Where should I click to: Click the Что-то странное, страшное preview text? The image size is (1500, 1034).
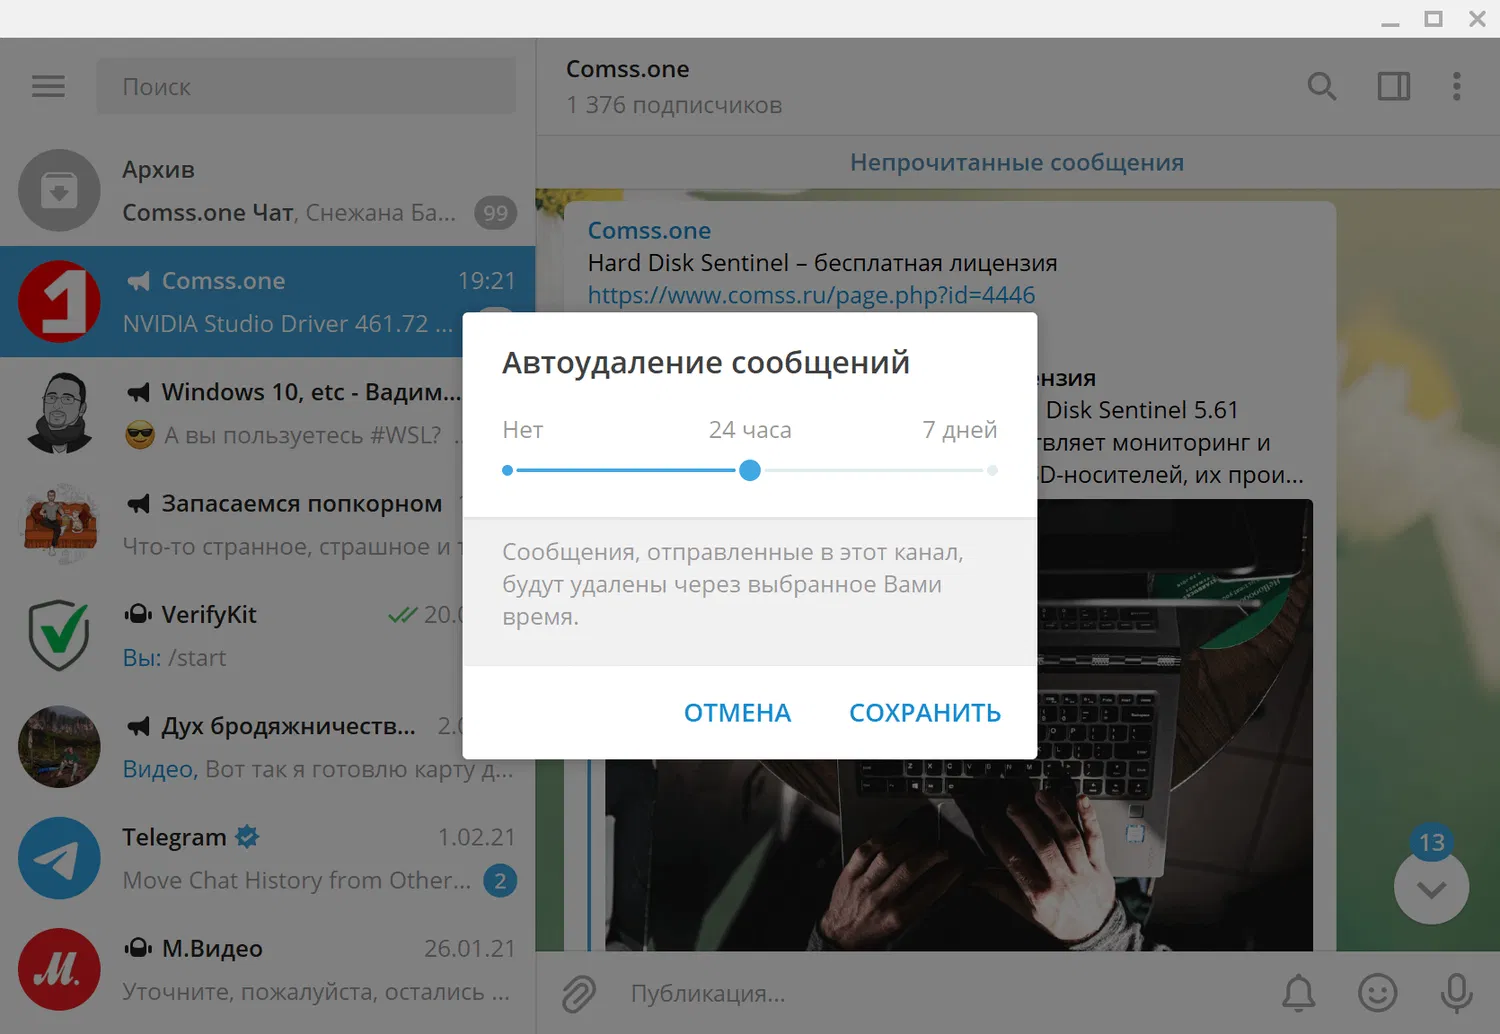tap(292, 547)
